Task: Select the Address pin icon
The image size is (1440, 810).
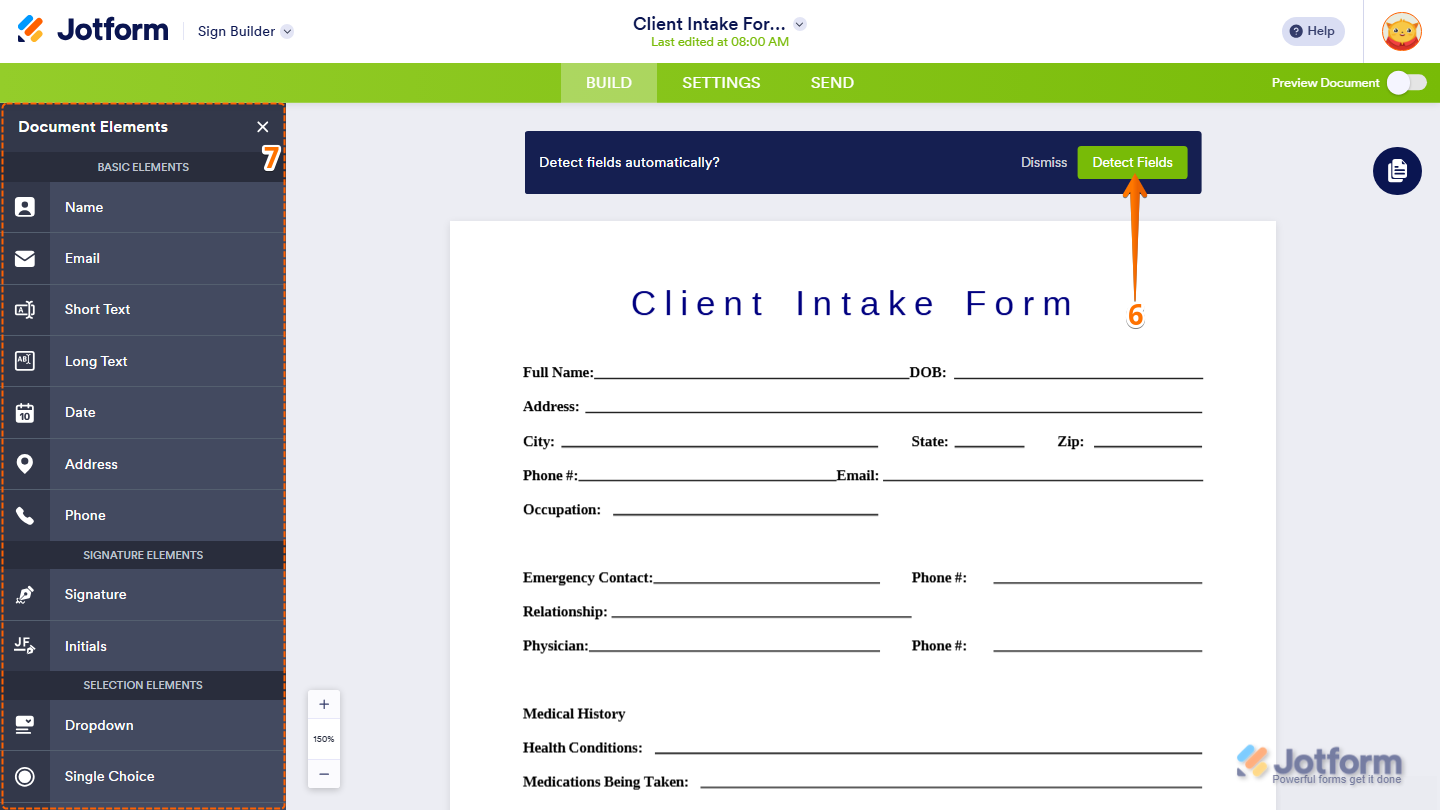Action: pyautogui.click(x=25, y=464)
